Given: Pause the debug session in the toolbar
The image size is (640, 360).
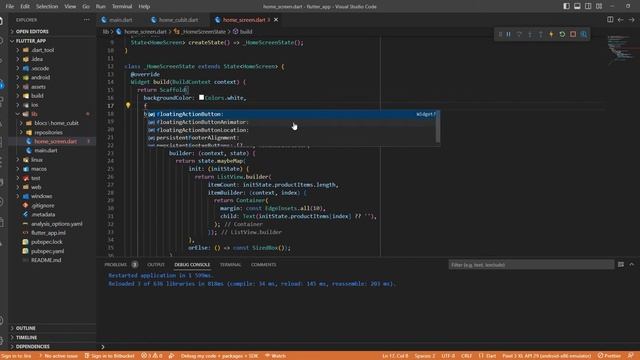Looking at the screenshot, I should [509, 34].
